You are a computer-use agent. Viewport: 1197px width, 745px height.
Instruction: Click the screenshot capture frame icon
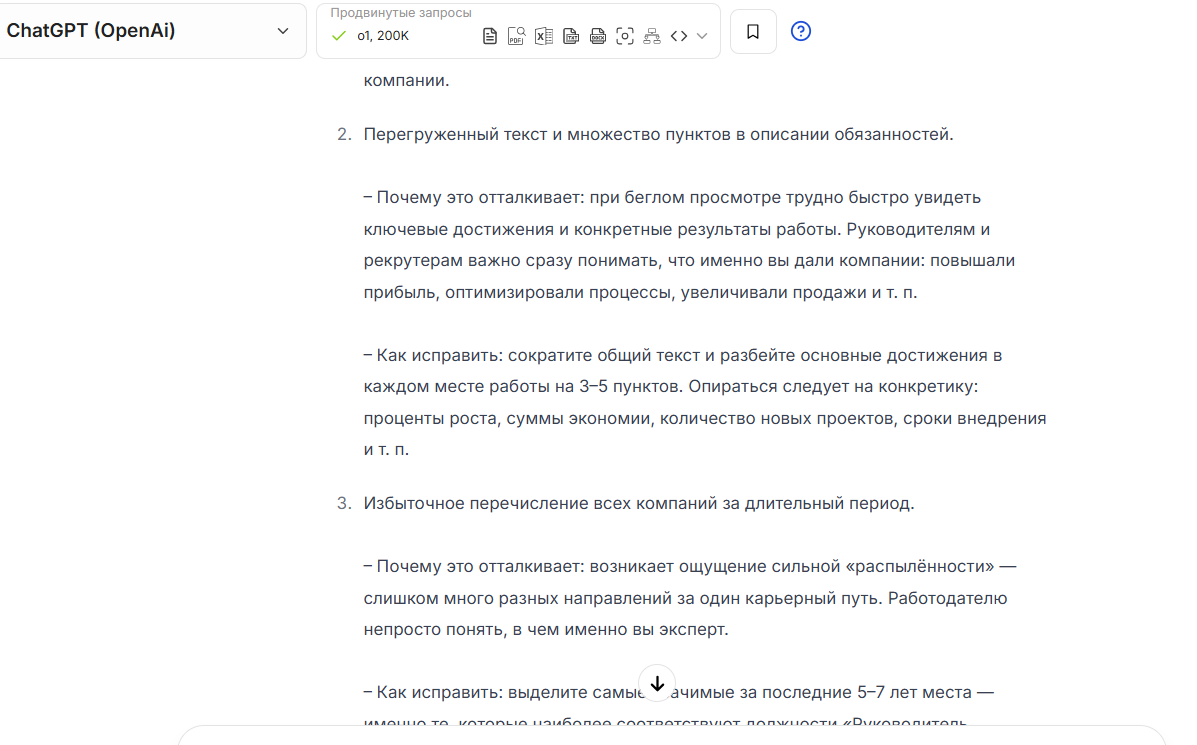[624, 36]
